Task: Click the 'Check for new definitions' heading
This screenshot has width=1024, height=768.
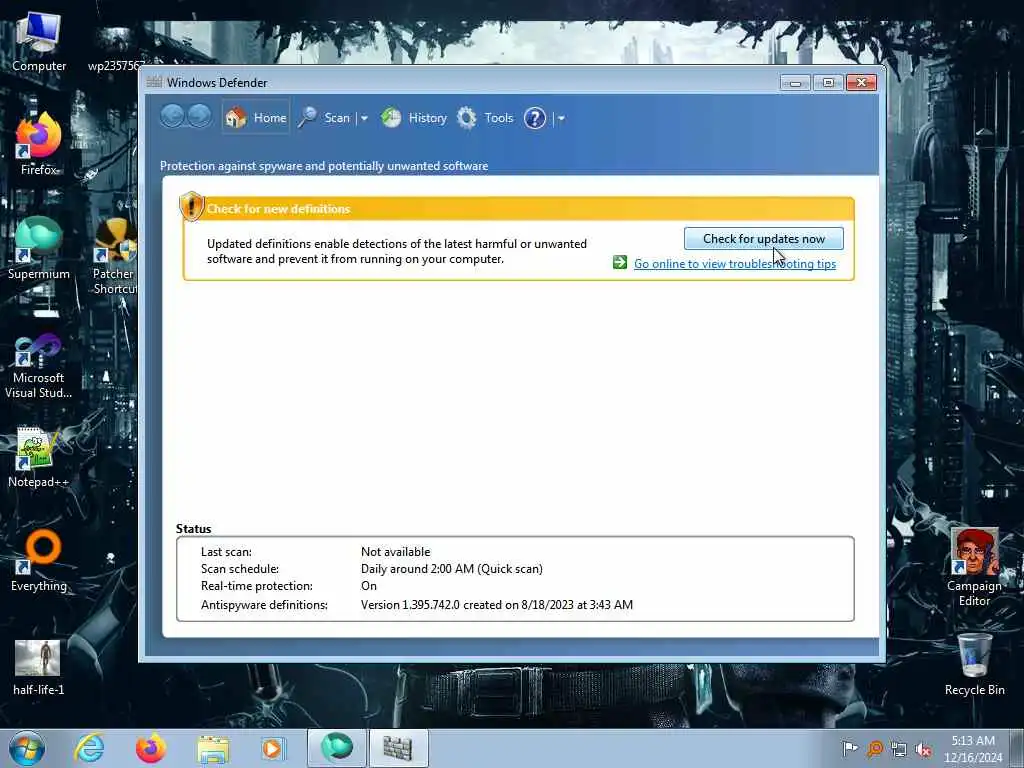Action: 278,209
